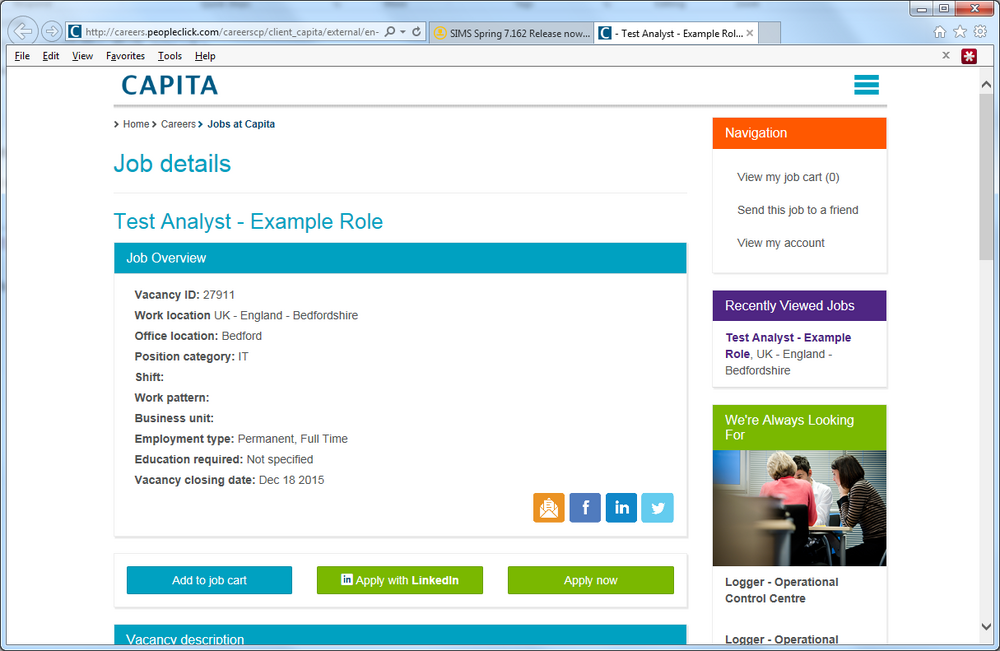Open favorites star icon
The width and height of the screenshot is (1000, 651).
click(960, 31)
